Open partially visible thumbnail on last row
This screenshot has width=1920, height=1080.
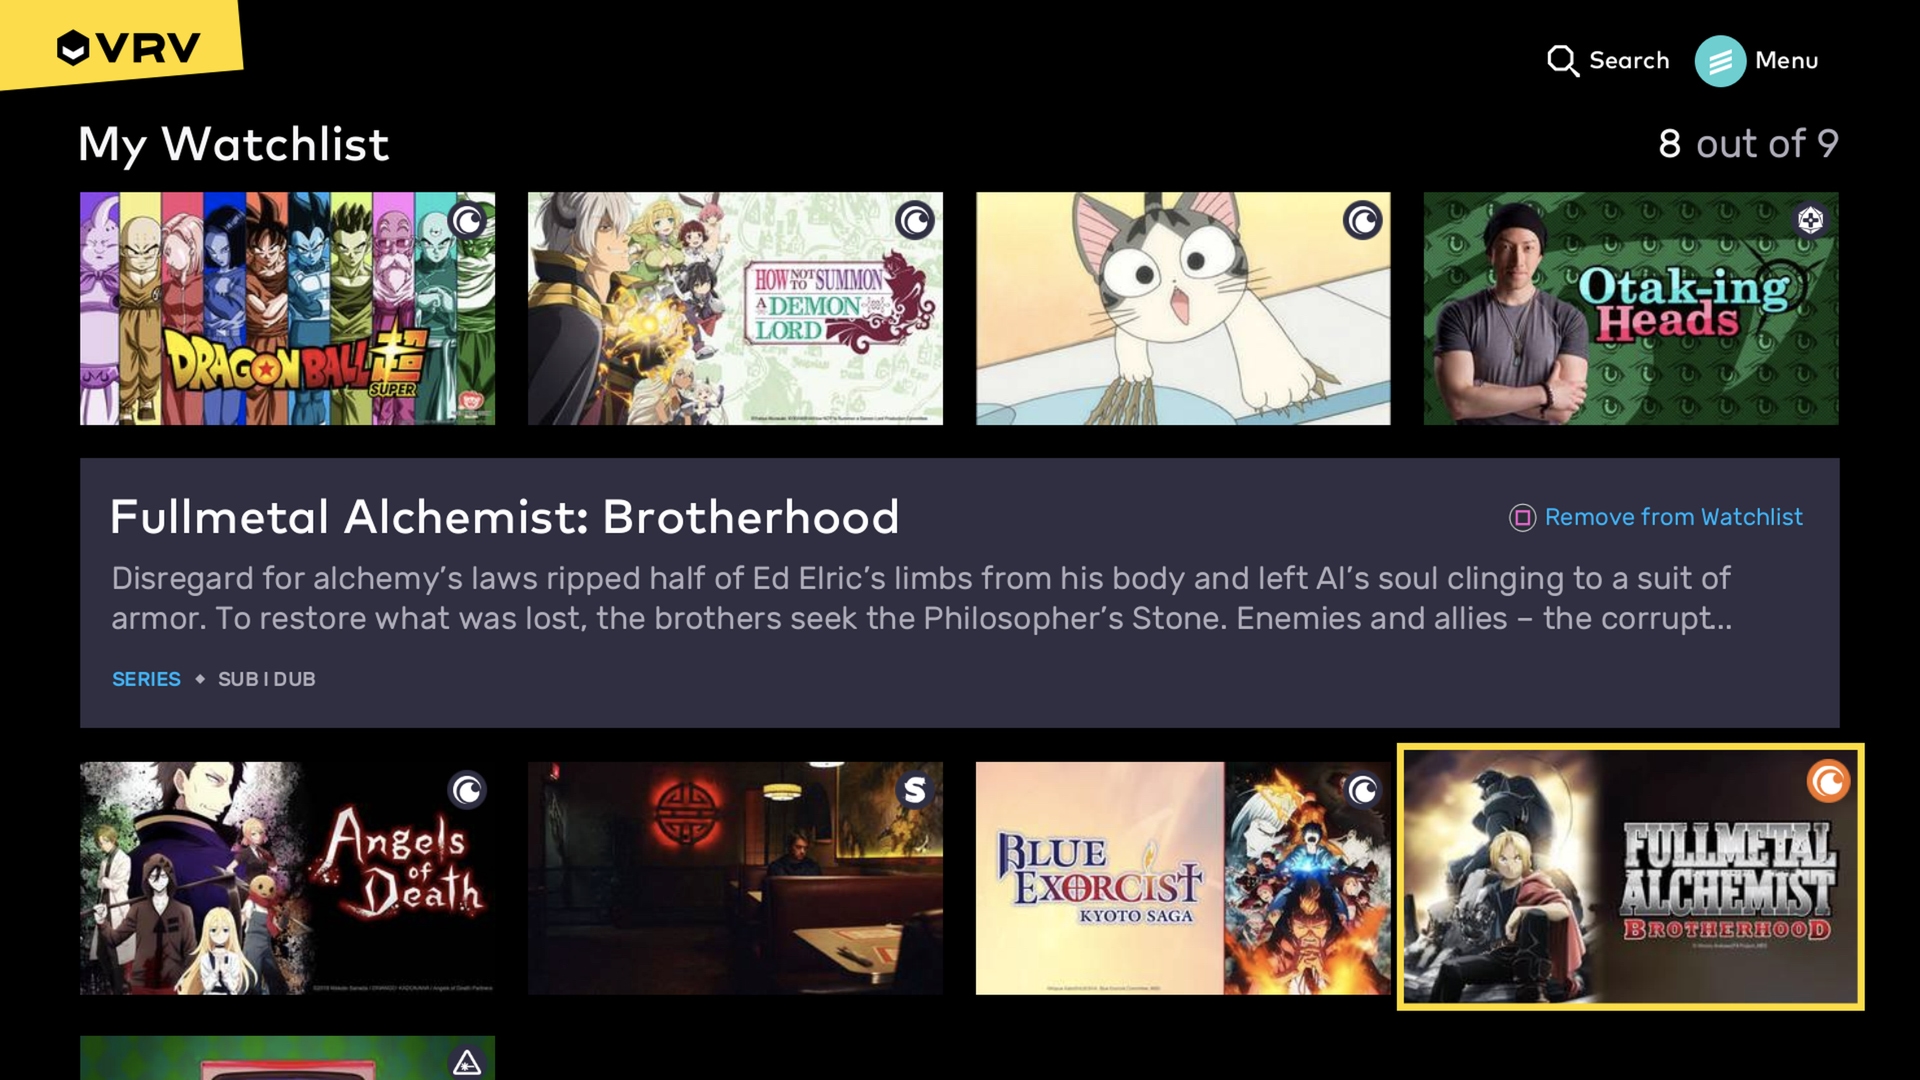287,1058
